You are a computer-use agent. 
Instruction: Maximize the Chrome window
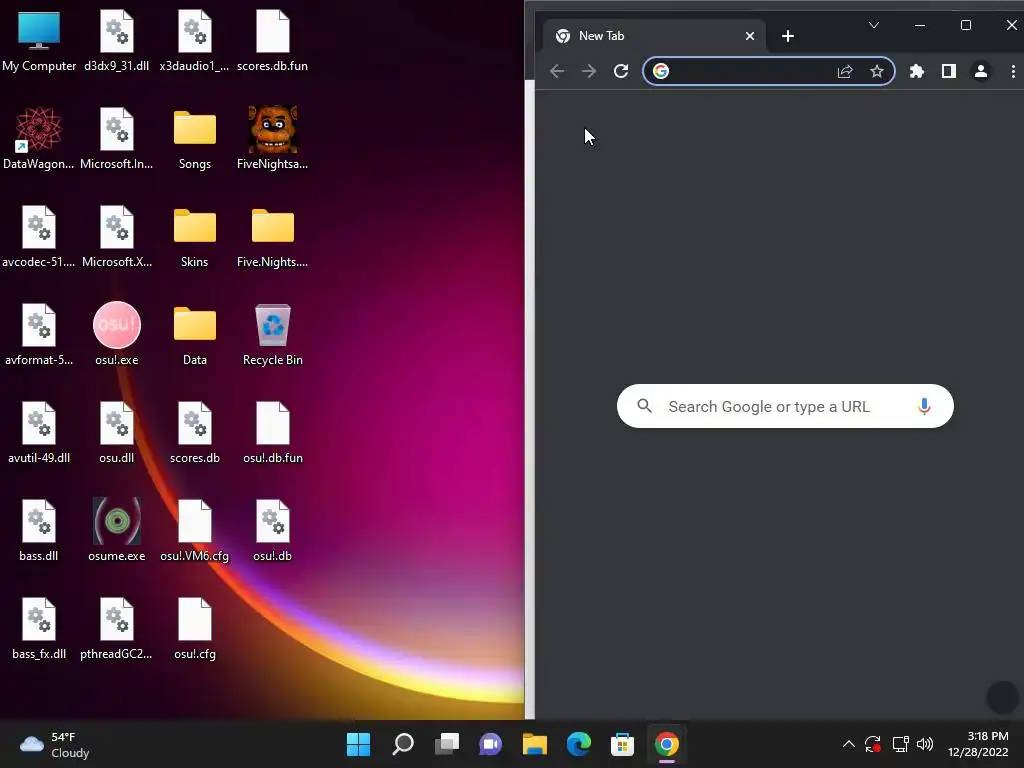coord(965,25)
